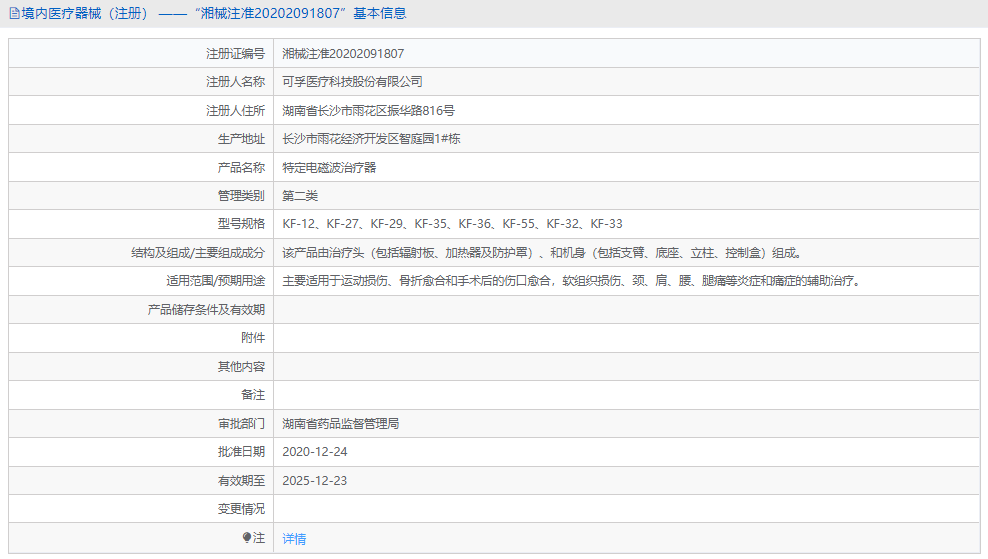Screen dimensions: 988x559
Task: Click the 注册证编号 row label
Action: [236, 54]
